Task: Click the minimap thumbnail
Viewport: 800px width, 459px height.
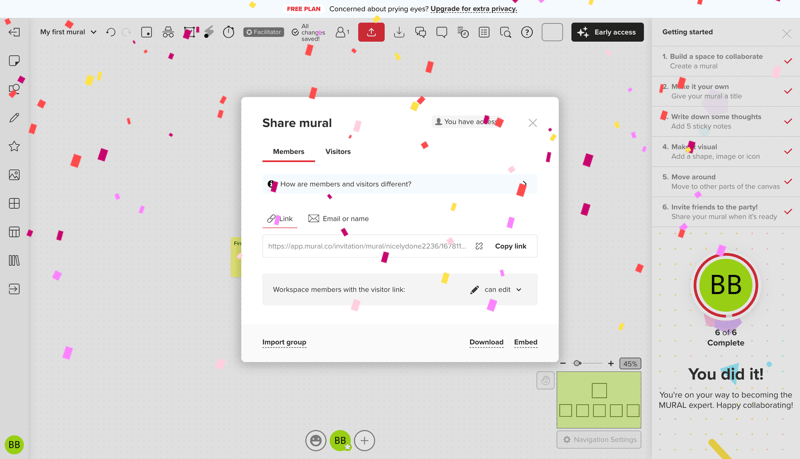Action: [599, 400]
